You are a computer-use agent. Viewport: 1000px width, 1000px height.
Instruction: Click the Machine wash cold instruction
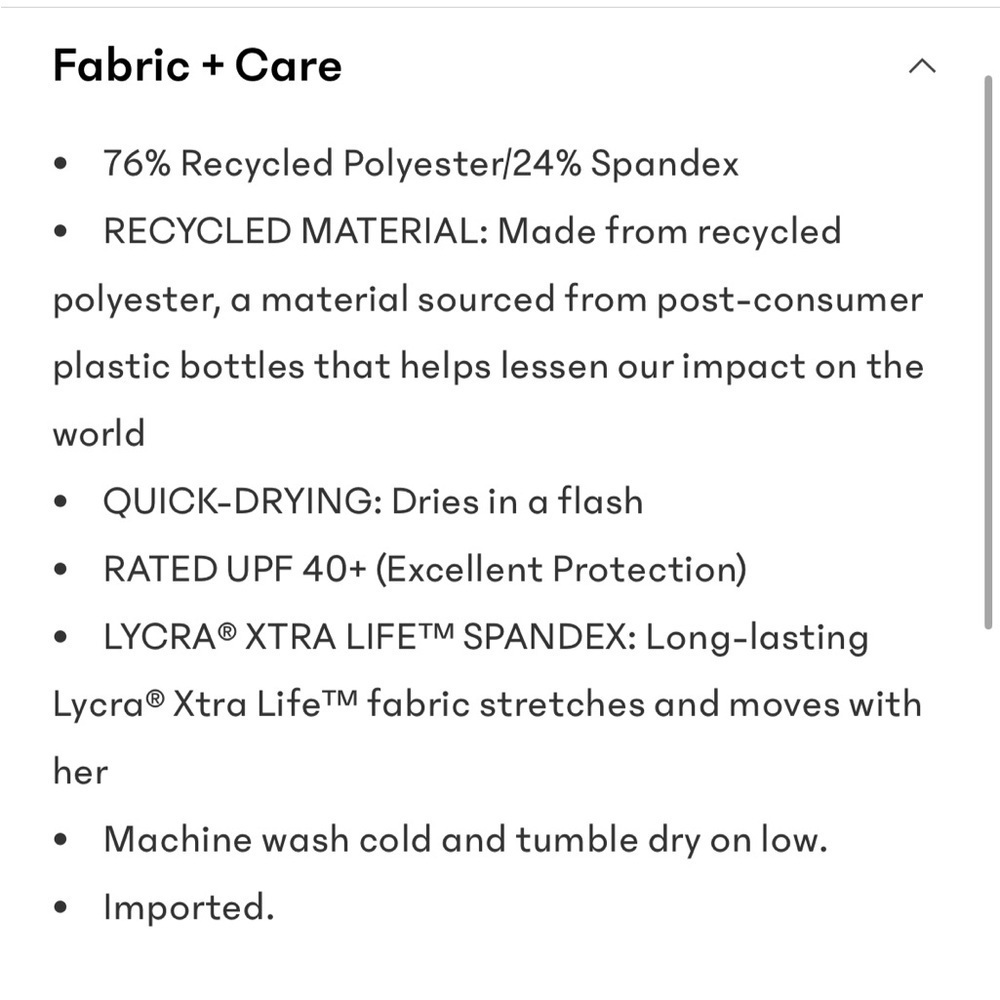coord(466,840)
